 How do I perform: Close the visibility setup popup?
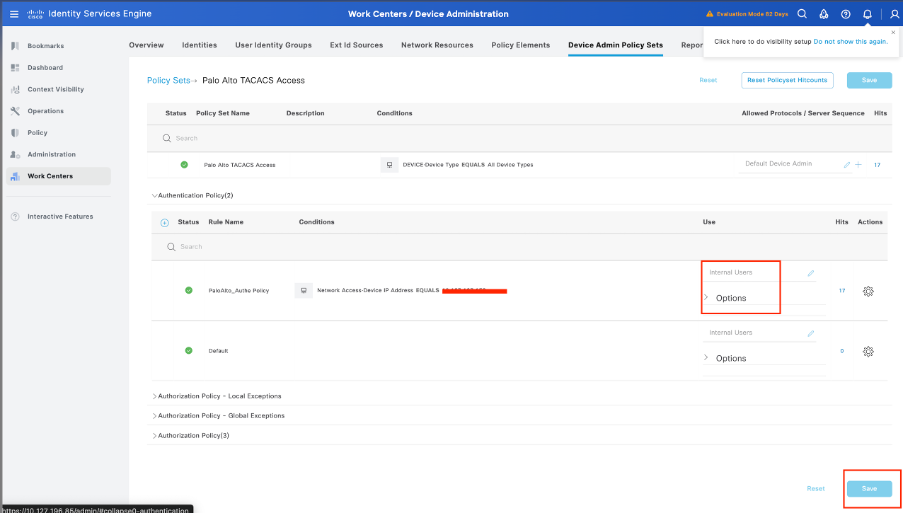pos(893,32)
